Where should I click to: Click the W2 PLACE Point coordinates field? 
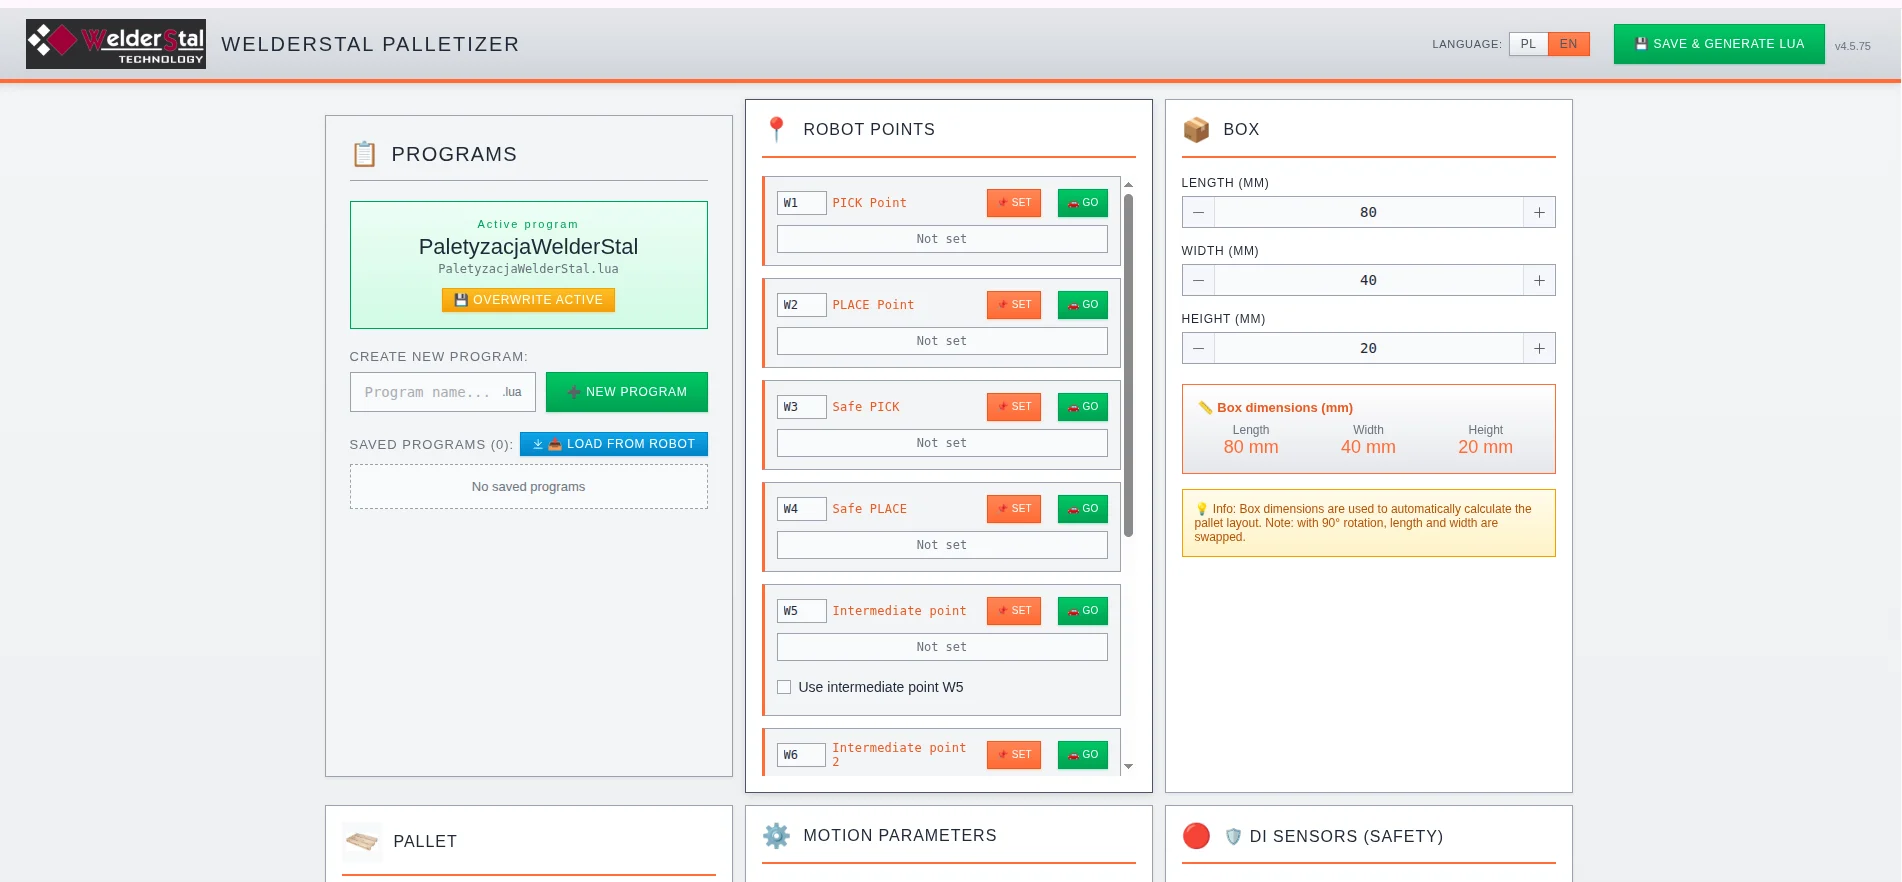[942, 341]
